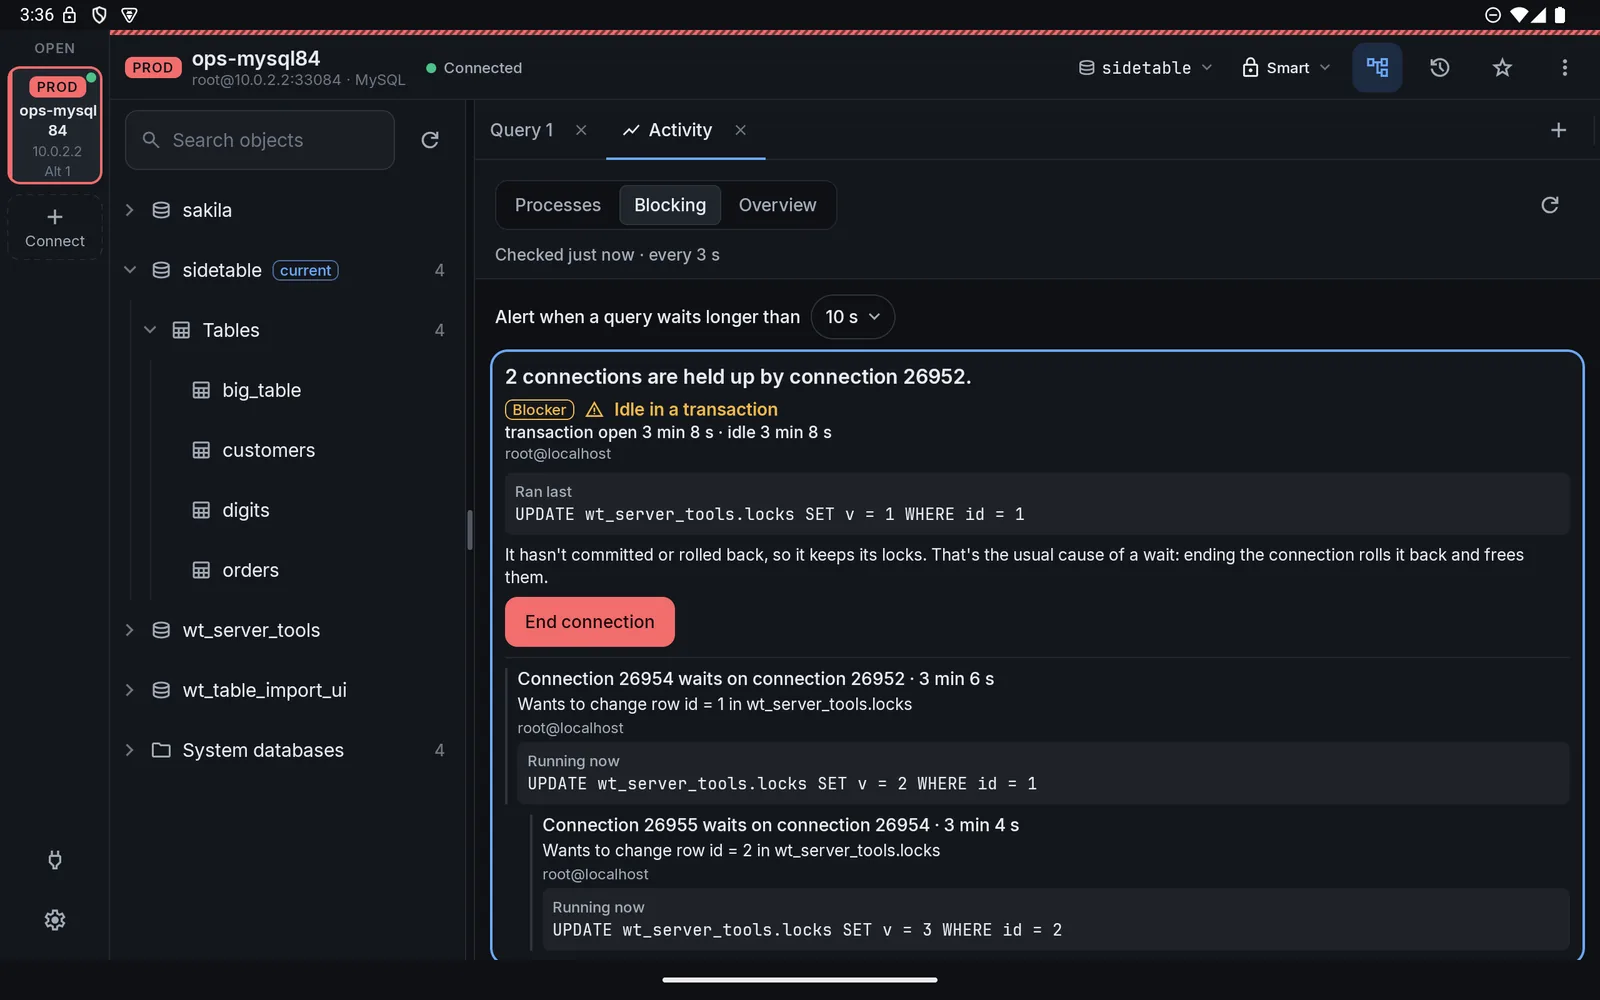Click Connect plus button

pyautogui.click(x=55, y=228)
